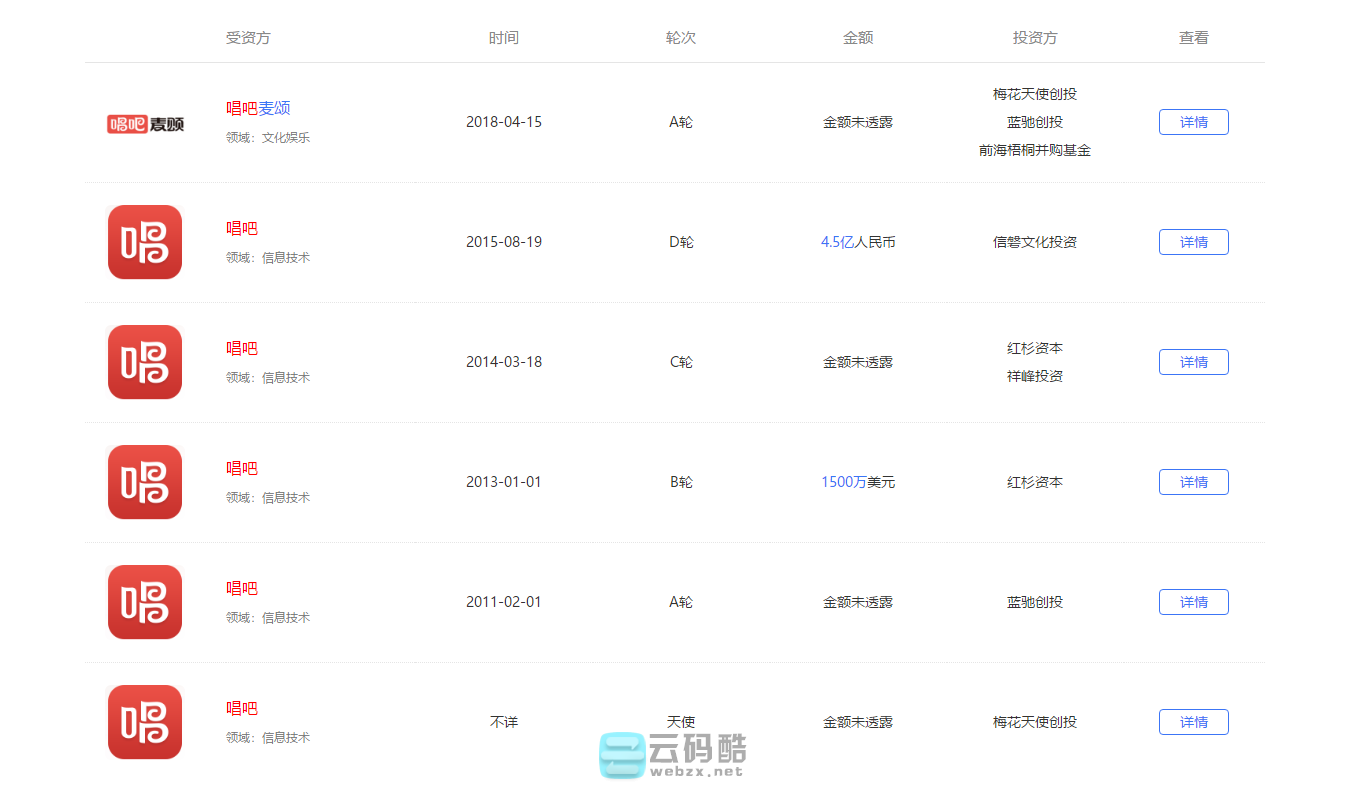The width and height of the screenshot is (1349, 790).
Task: Click the red 唱吧 text in the D轮 row
Action: (241, 228)
